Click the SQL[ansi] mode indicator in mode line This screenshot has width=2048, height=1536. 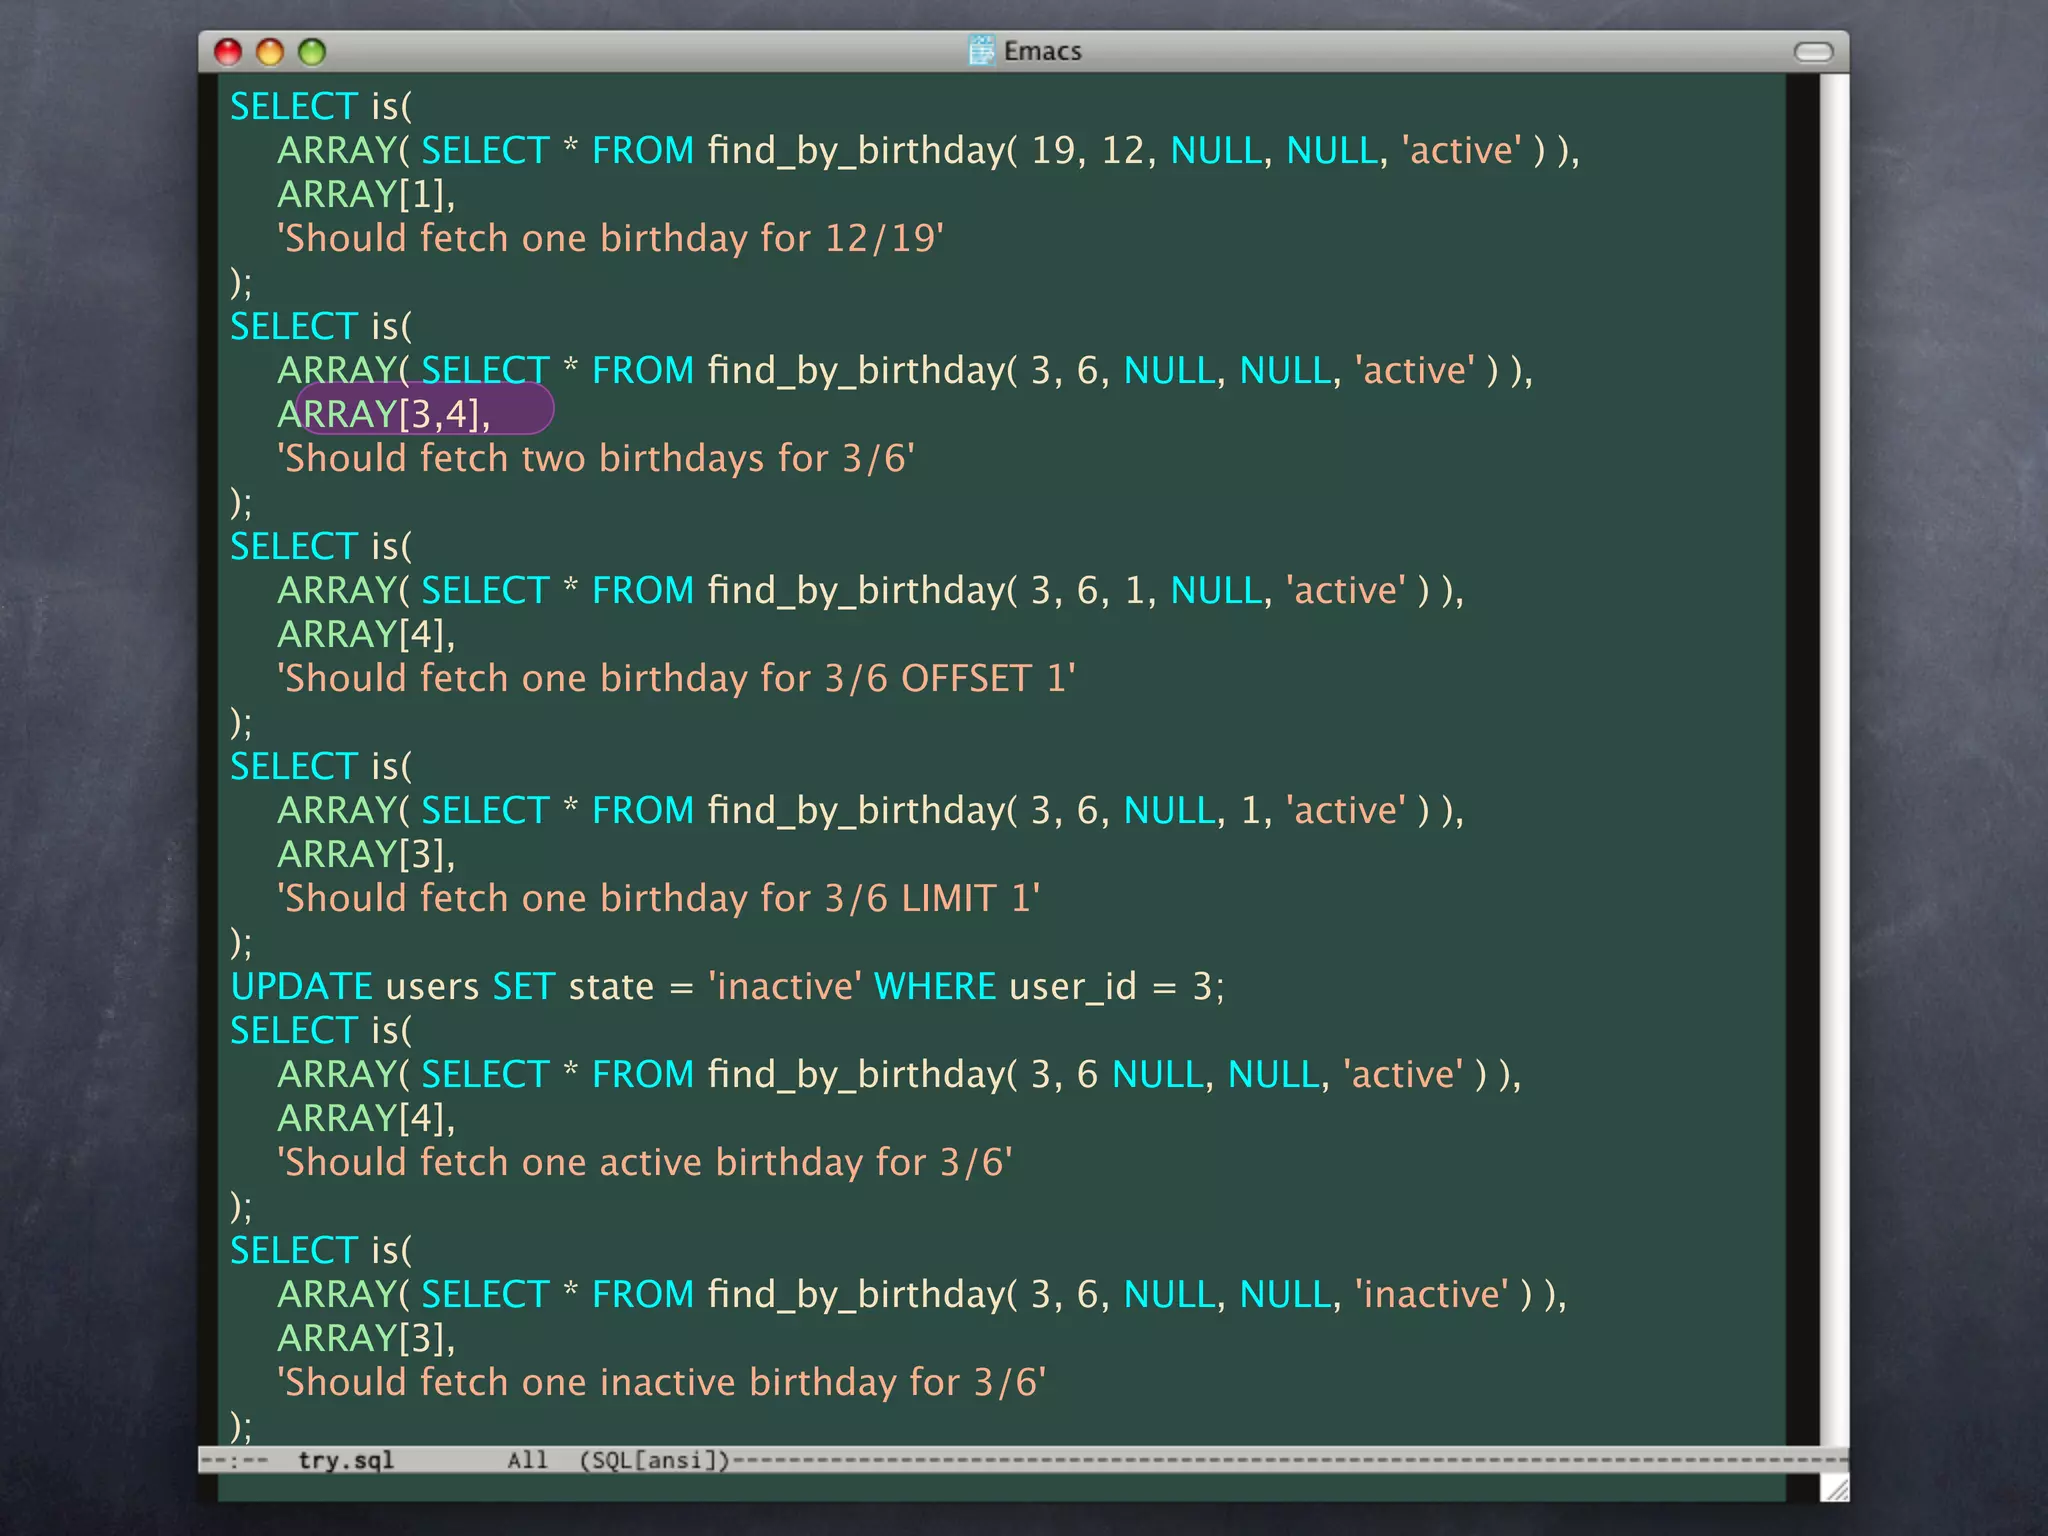pos(655,1460)
